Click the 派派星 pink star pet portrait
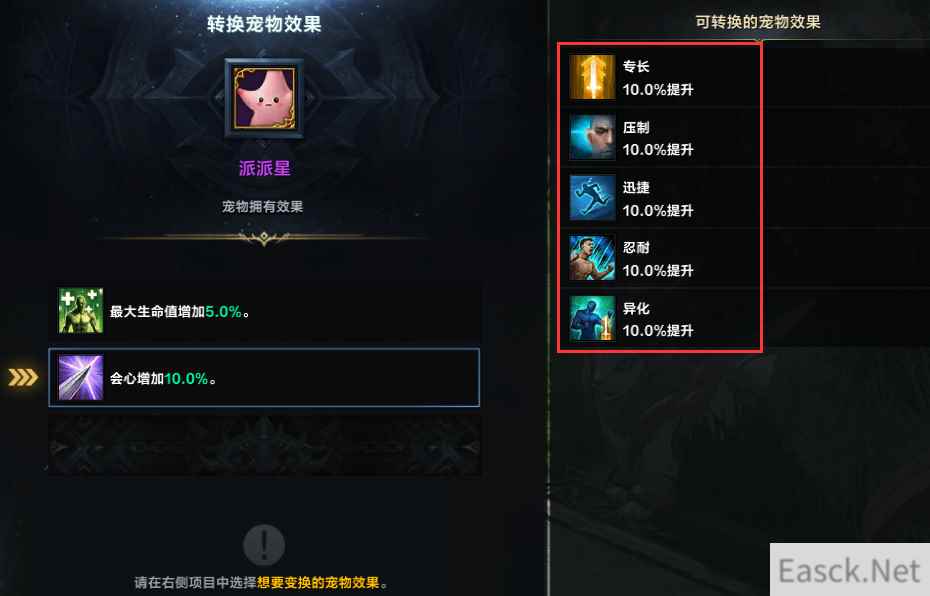The image size is (930, 596). [x=265, y=98]
